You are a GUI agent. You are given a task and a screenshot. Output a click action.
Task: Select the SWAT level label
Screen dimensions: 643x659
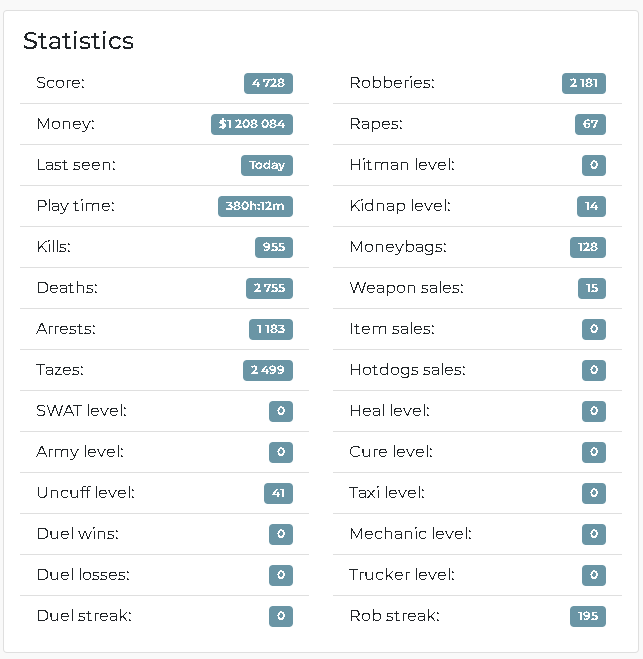(x=81, y=411)
